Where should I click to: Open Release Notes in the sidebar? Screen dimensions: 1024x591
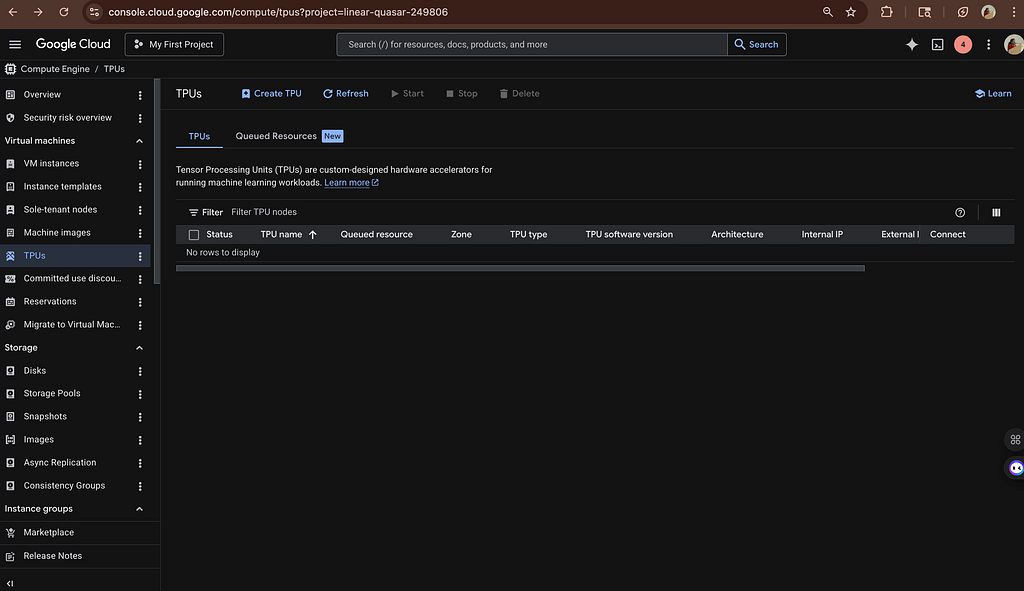(52, 556)
